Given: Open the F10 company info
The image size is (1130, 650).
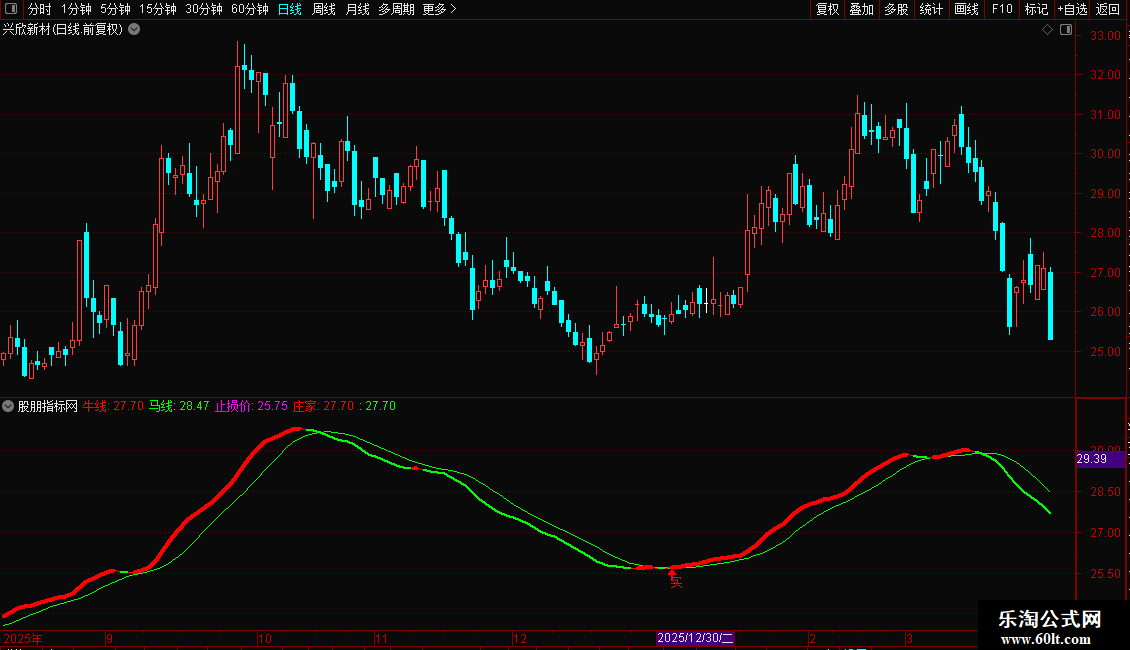Looking at the screenshot, I should (x=1002, y=9).
